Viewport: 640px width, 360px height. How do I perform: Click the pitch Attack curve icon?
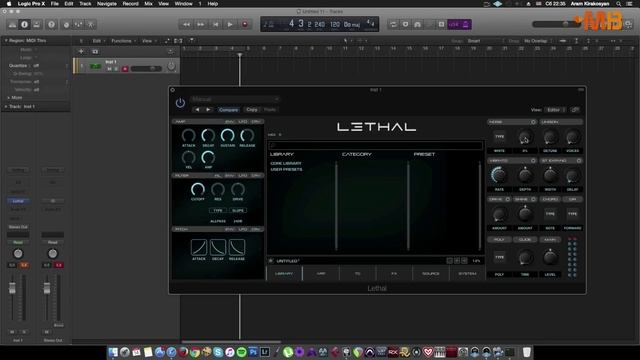[199, 247]
